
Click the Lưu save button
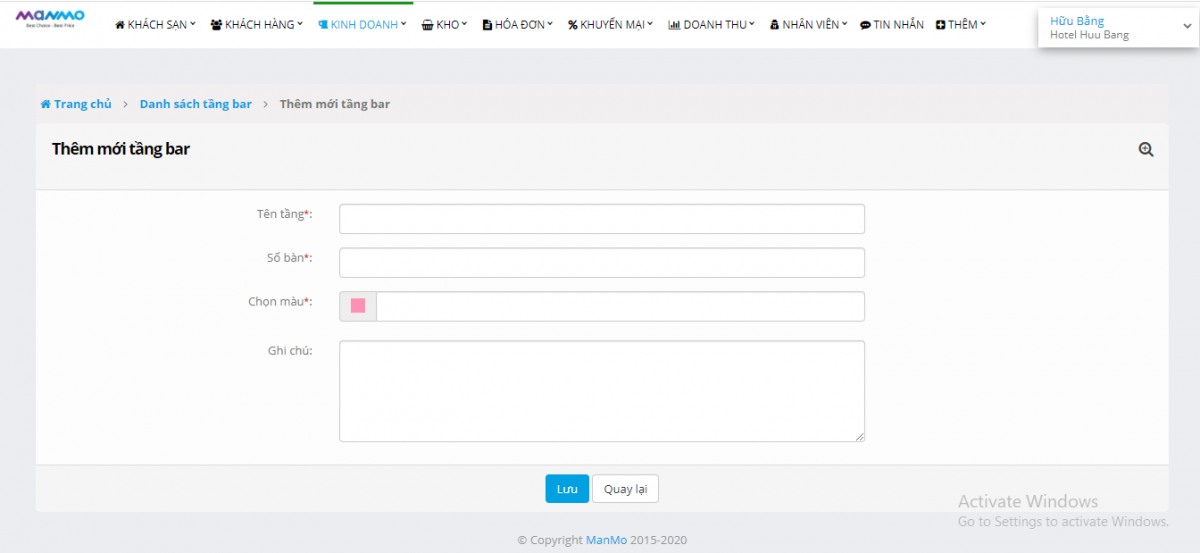(x=567, y=489)
